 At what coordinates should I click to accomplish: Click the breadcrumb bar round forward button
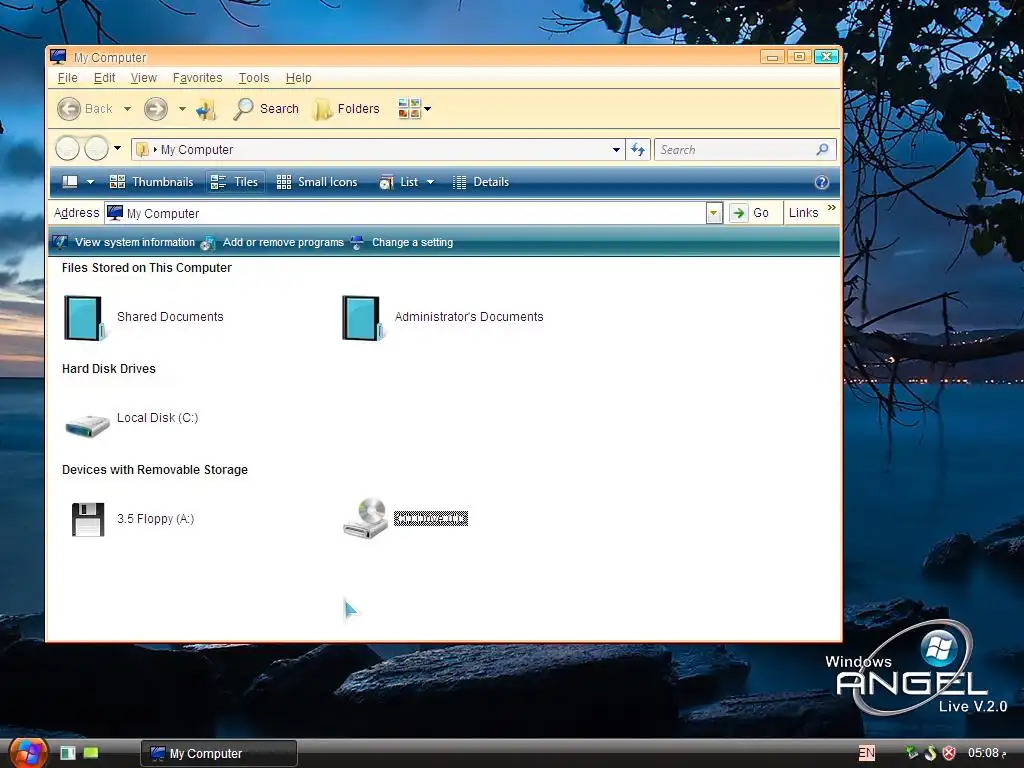[97, 149]
